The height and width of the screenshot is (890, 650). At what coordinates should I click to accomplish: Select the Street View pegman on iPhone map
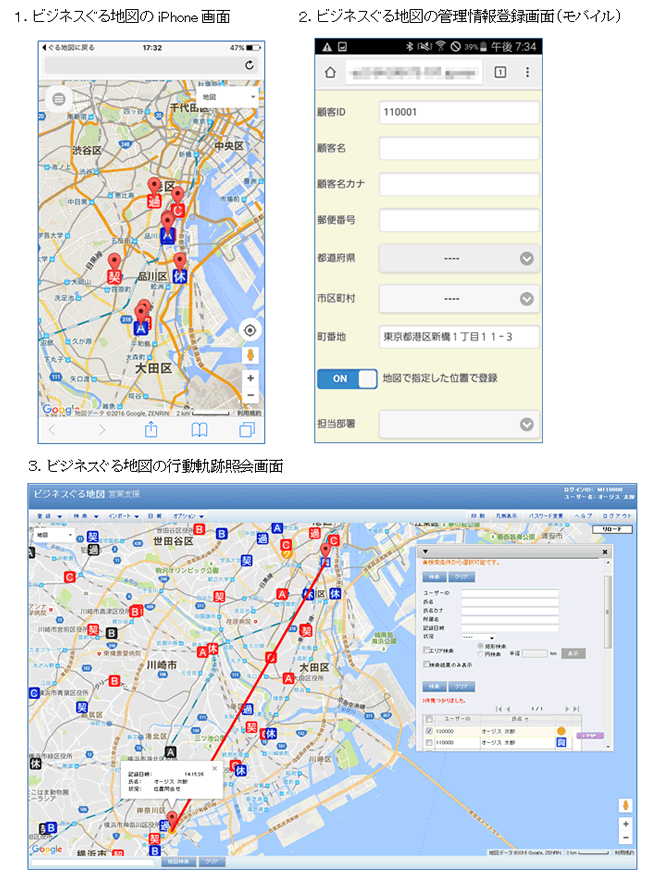coord(250,356)
